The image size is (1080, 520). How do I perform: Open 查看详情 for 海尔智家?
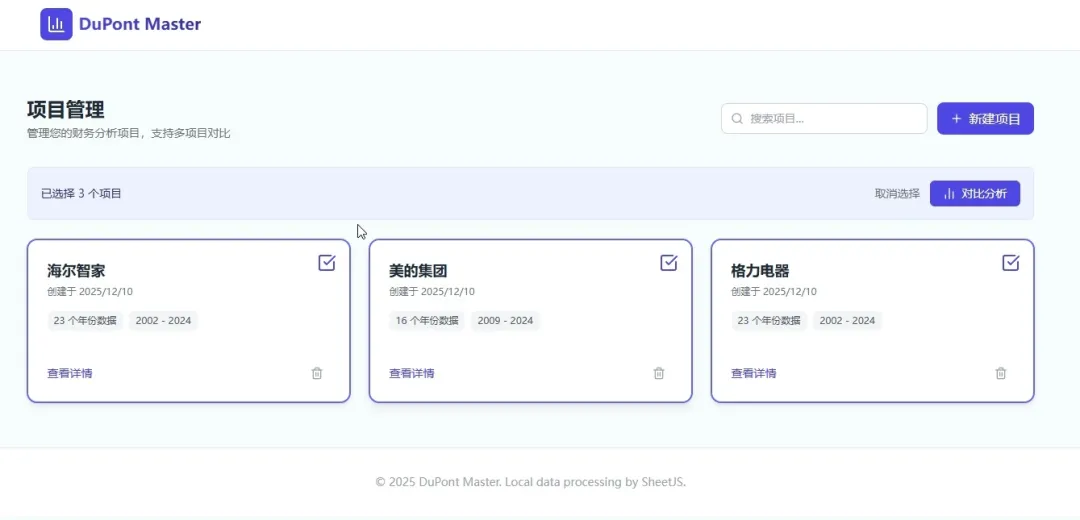pyautogui.click(x=70, y=373)
